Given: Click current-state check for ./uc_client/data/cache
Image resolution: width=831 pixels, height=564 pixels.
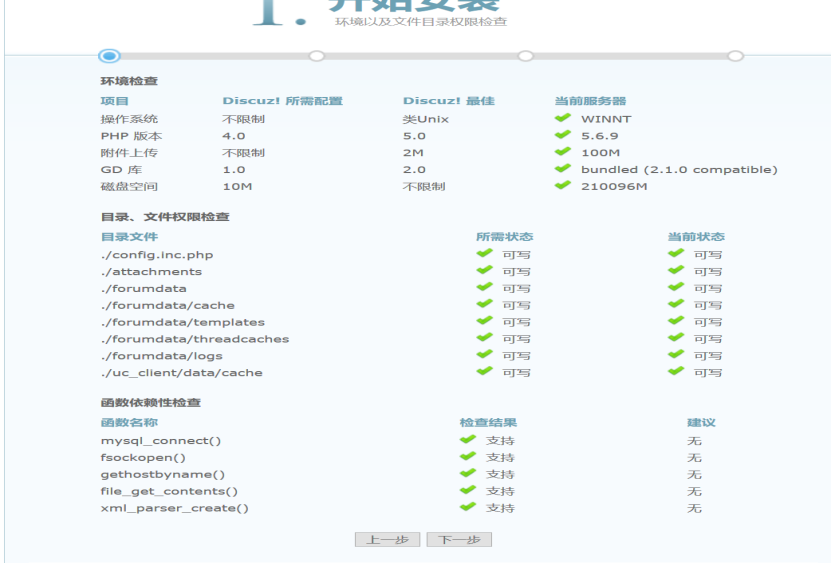Looking at the screenshot, I should (676, 372).
